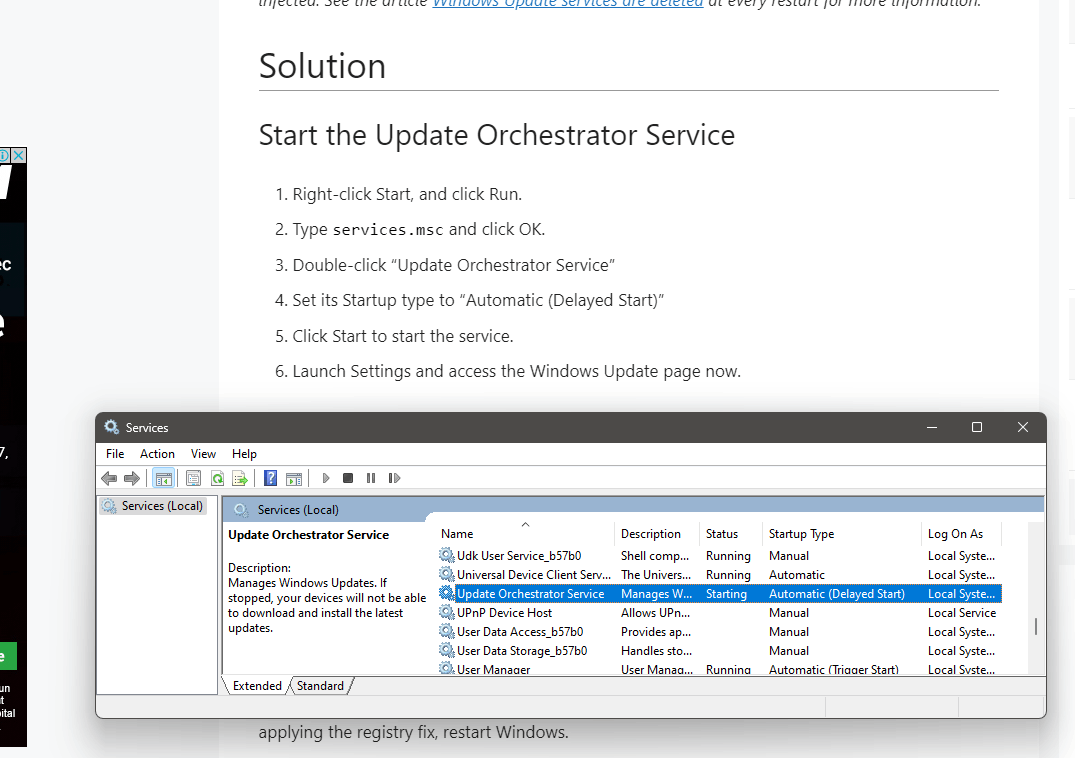This screenshot has width=1075, height=758.
Task: Click 'Automatic (Trigger Start)' cell of User Manager
Action: (834, 669)
